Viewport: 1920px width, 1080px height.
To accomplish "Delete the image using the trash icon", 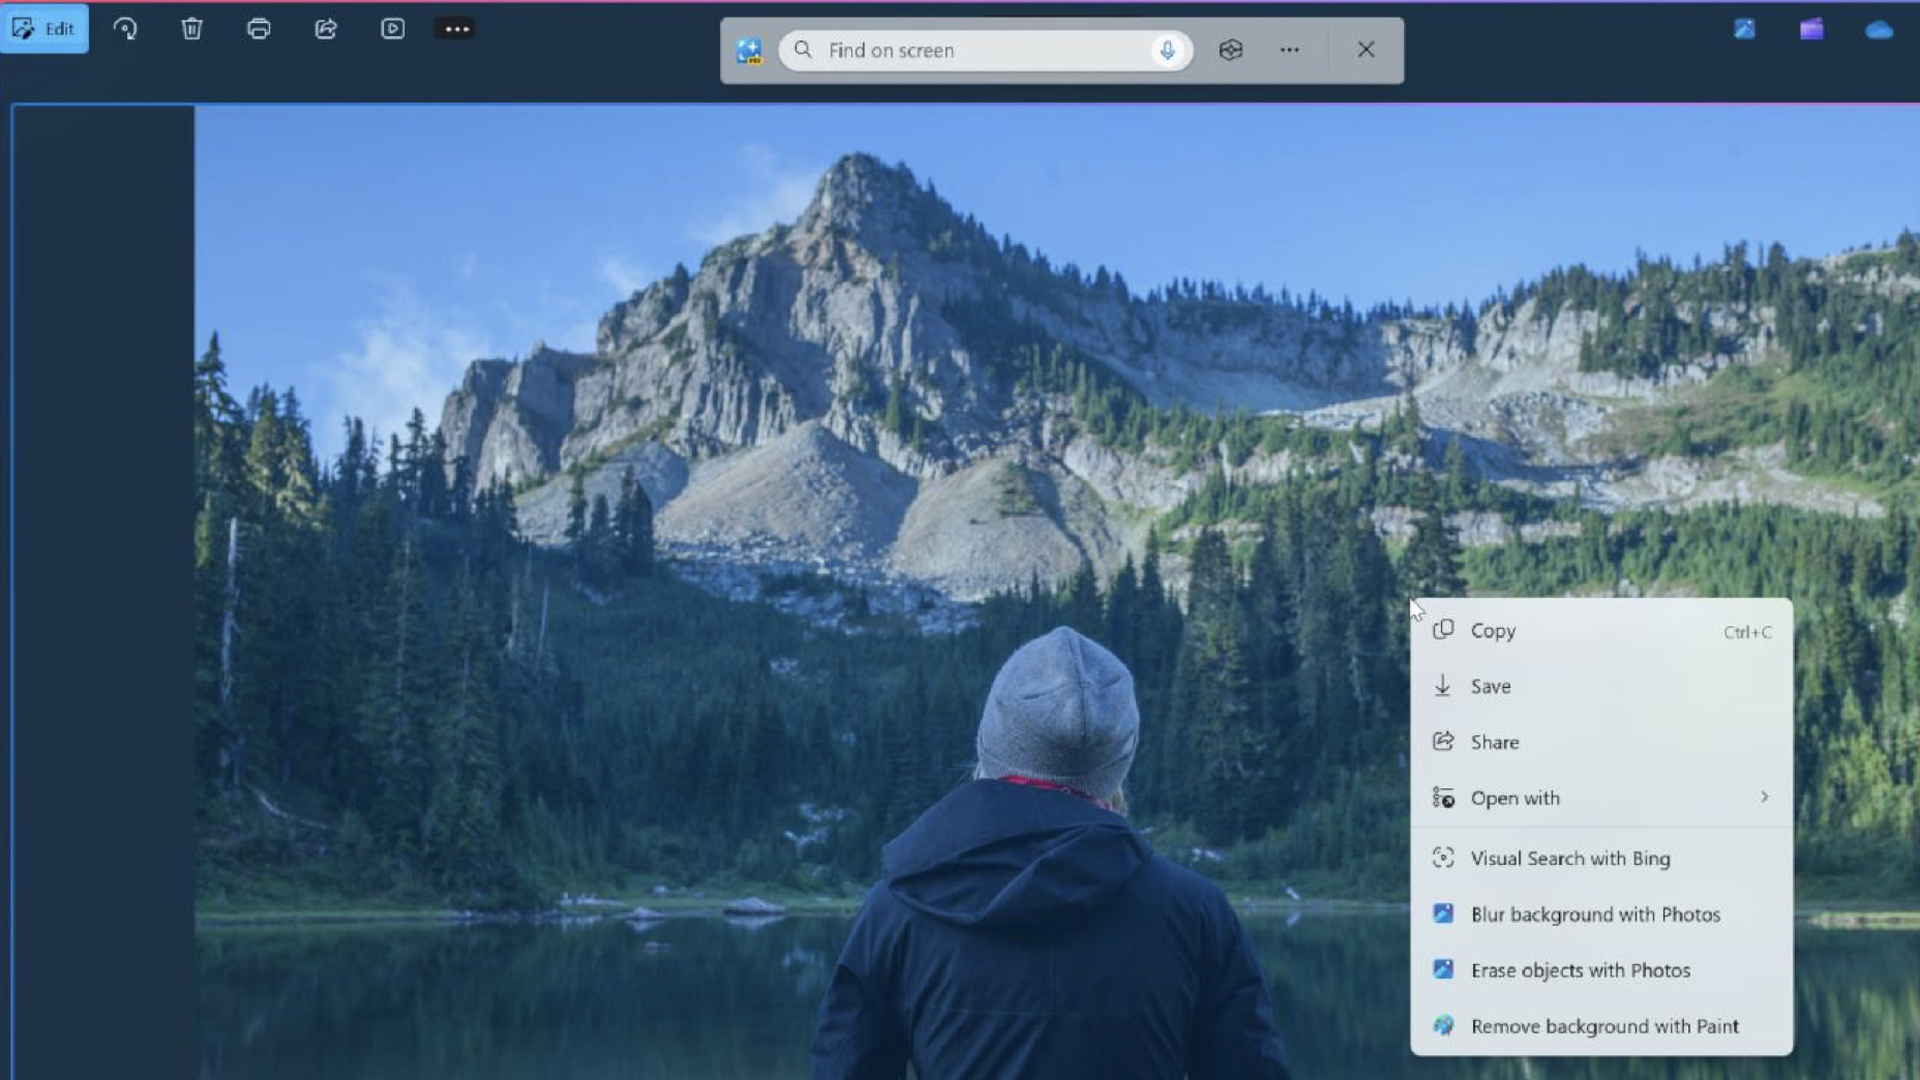I will pyautogui.click(x=192, y=29).
